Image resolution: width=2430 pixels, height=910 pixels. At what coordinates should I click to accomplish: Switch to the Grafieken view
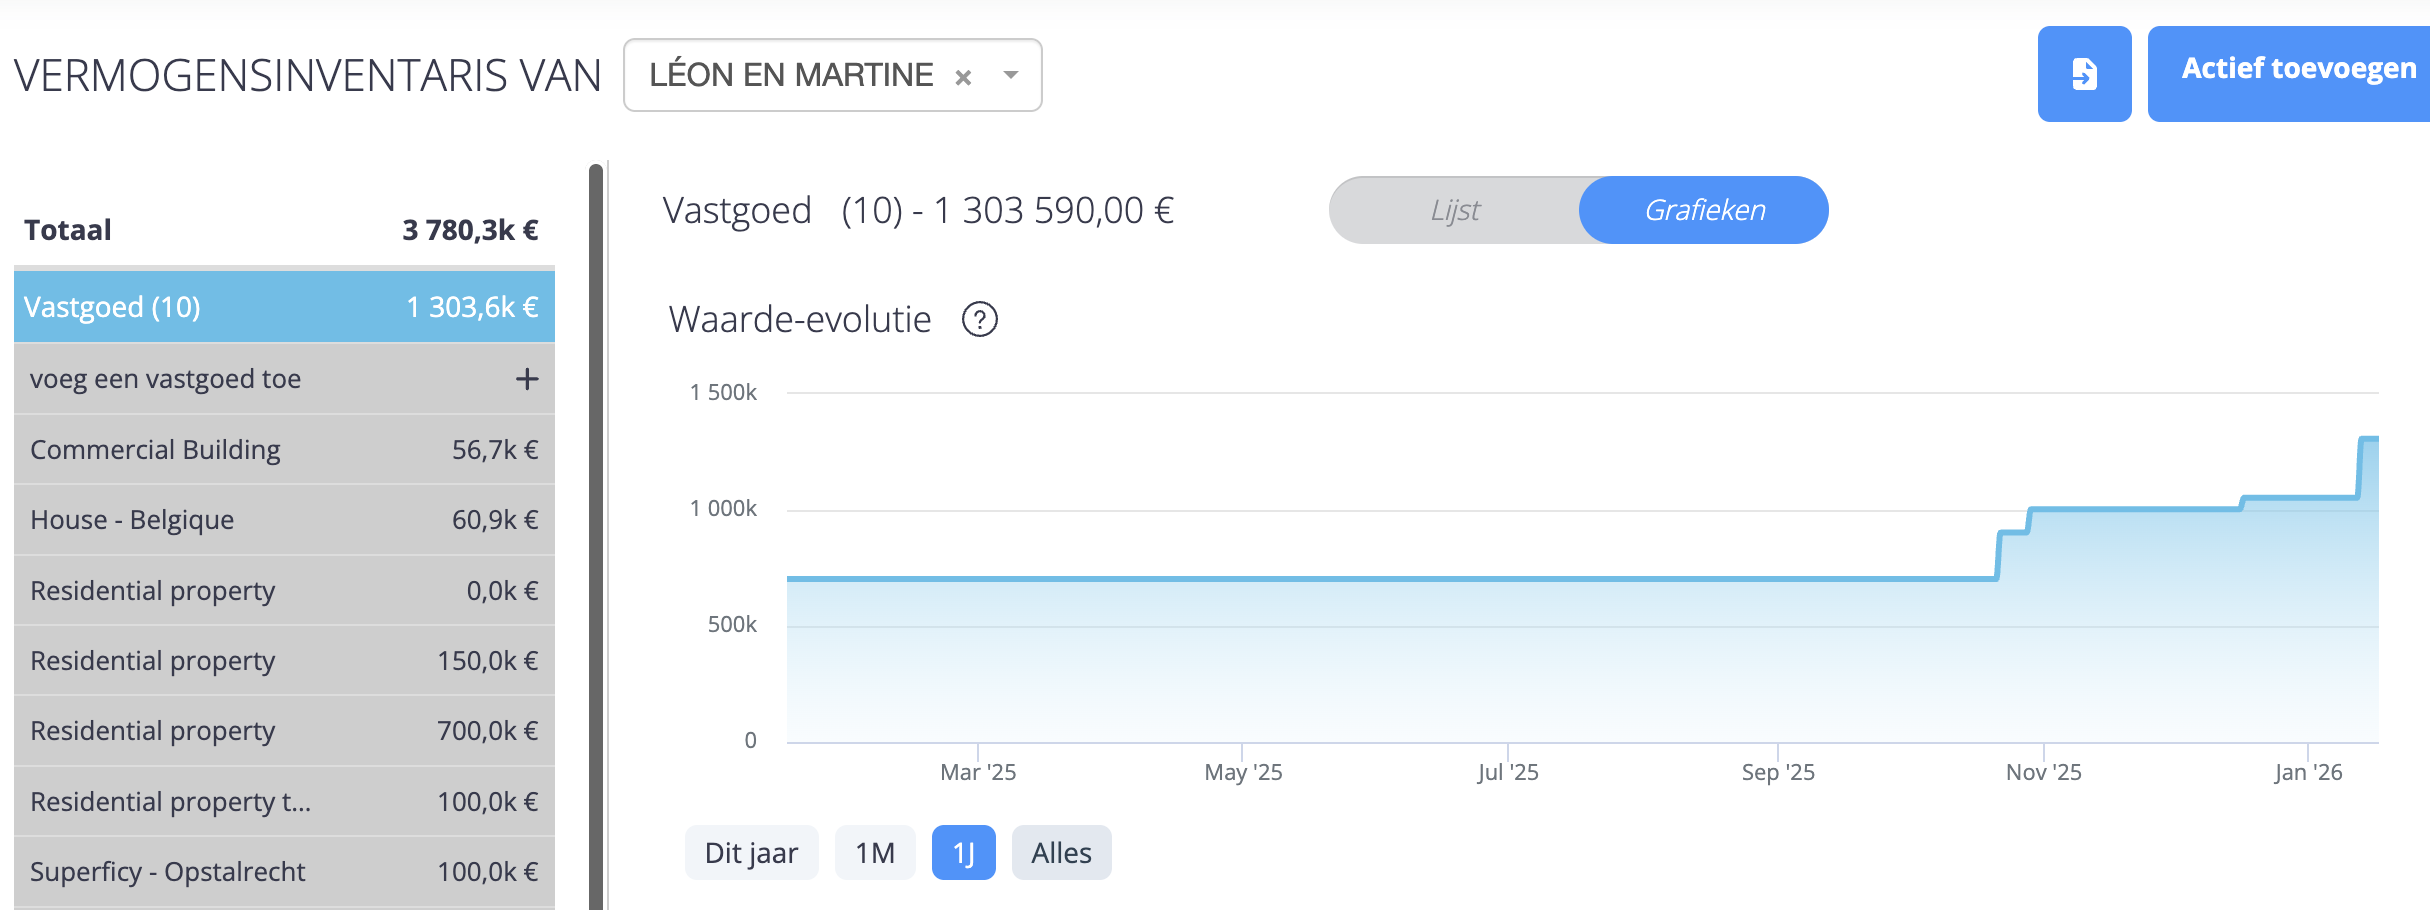[1704, 210]
